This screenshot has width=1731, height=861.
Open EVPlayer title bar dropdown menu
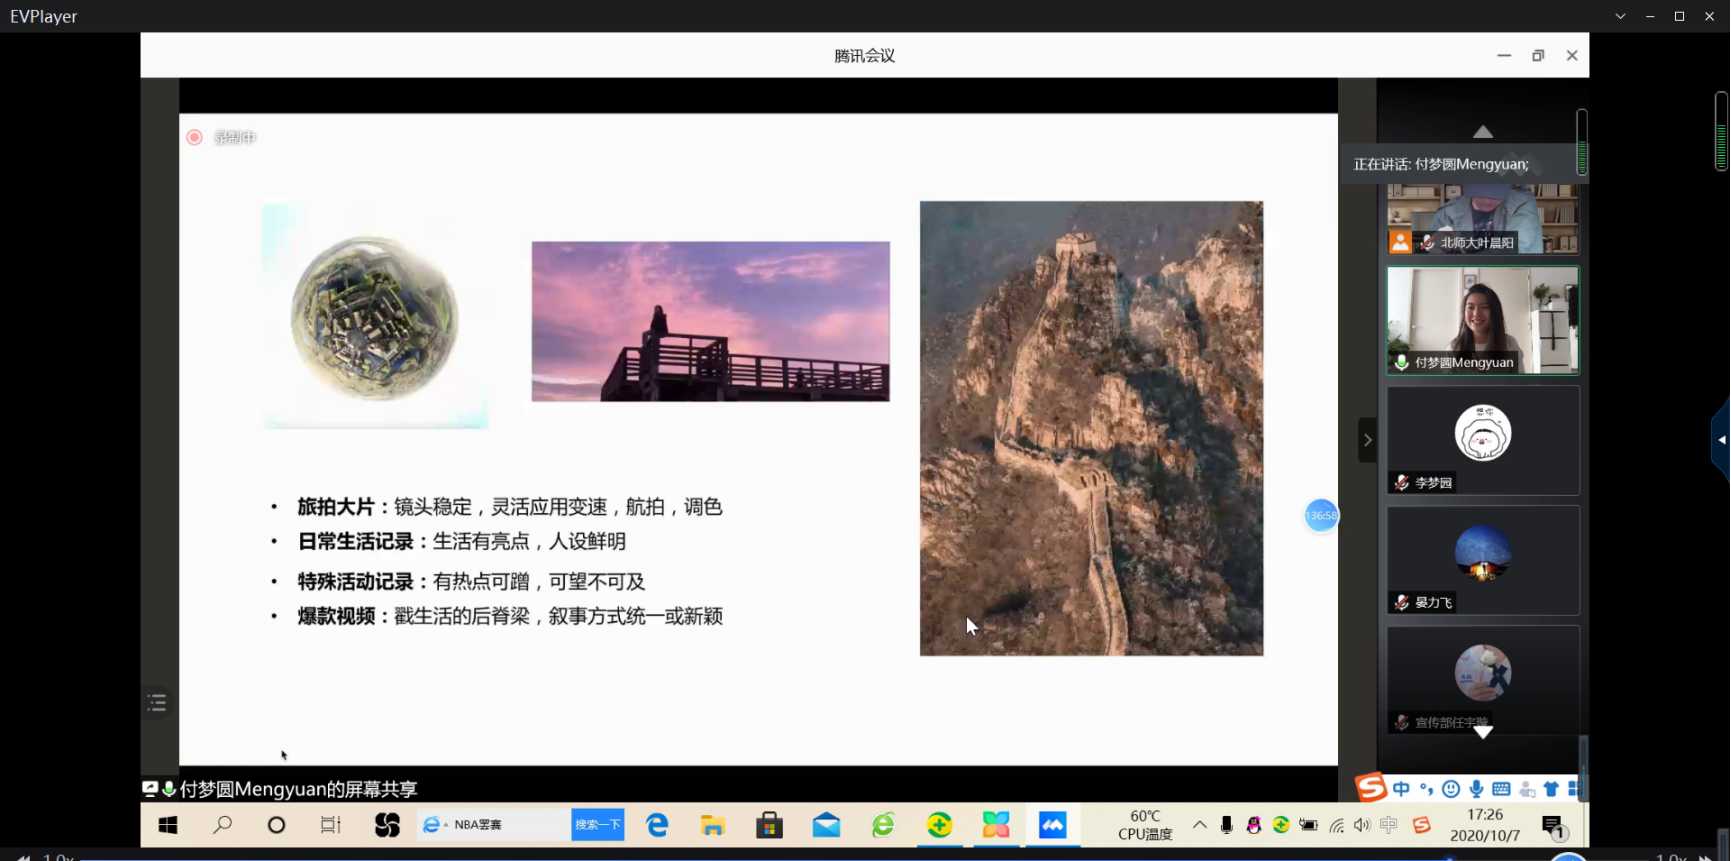tap(1620, 16)
